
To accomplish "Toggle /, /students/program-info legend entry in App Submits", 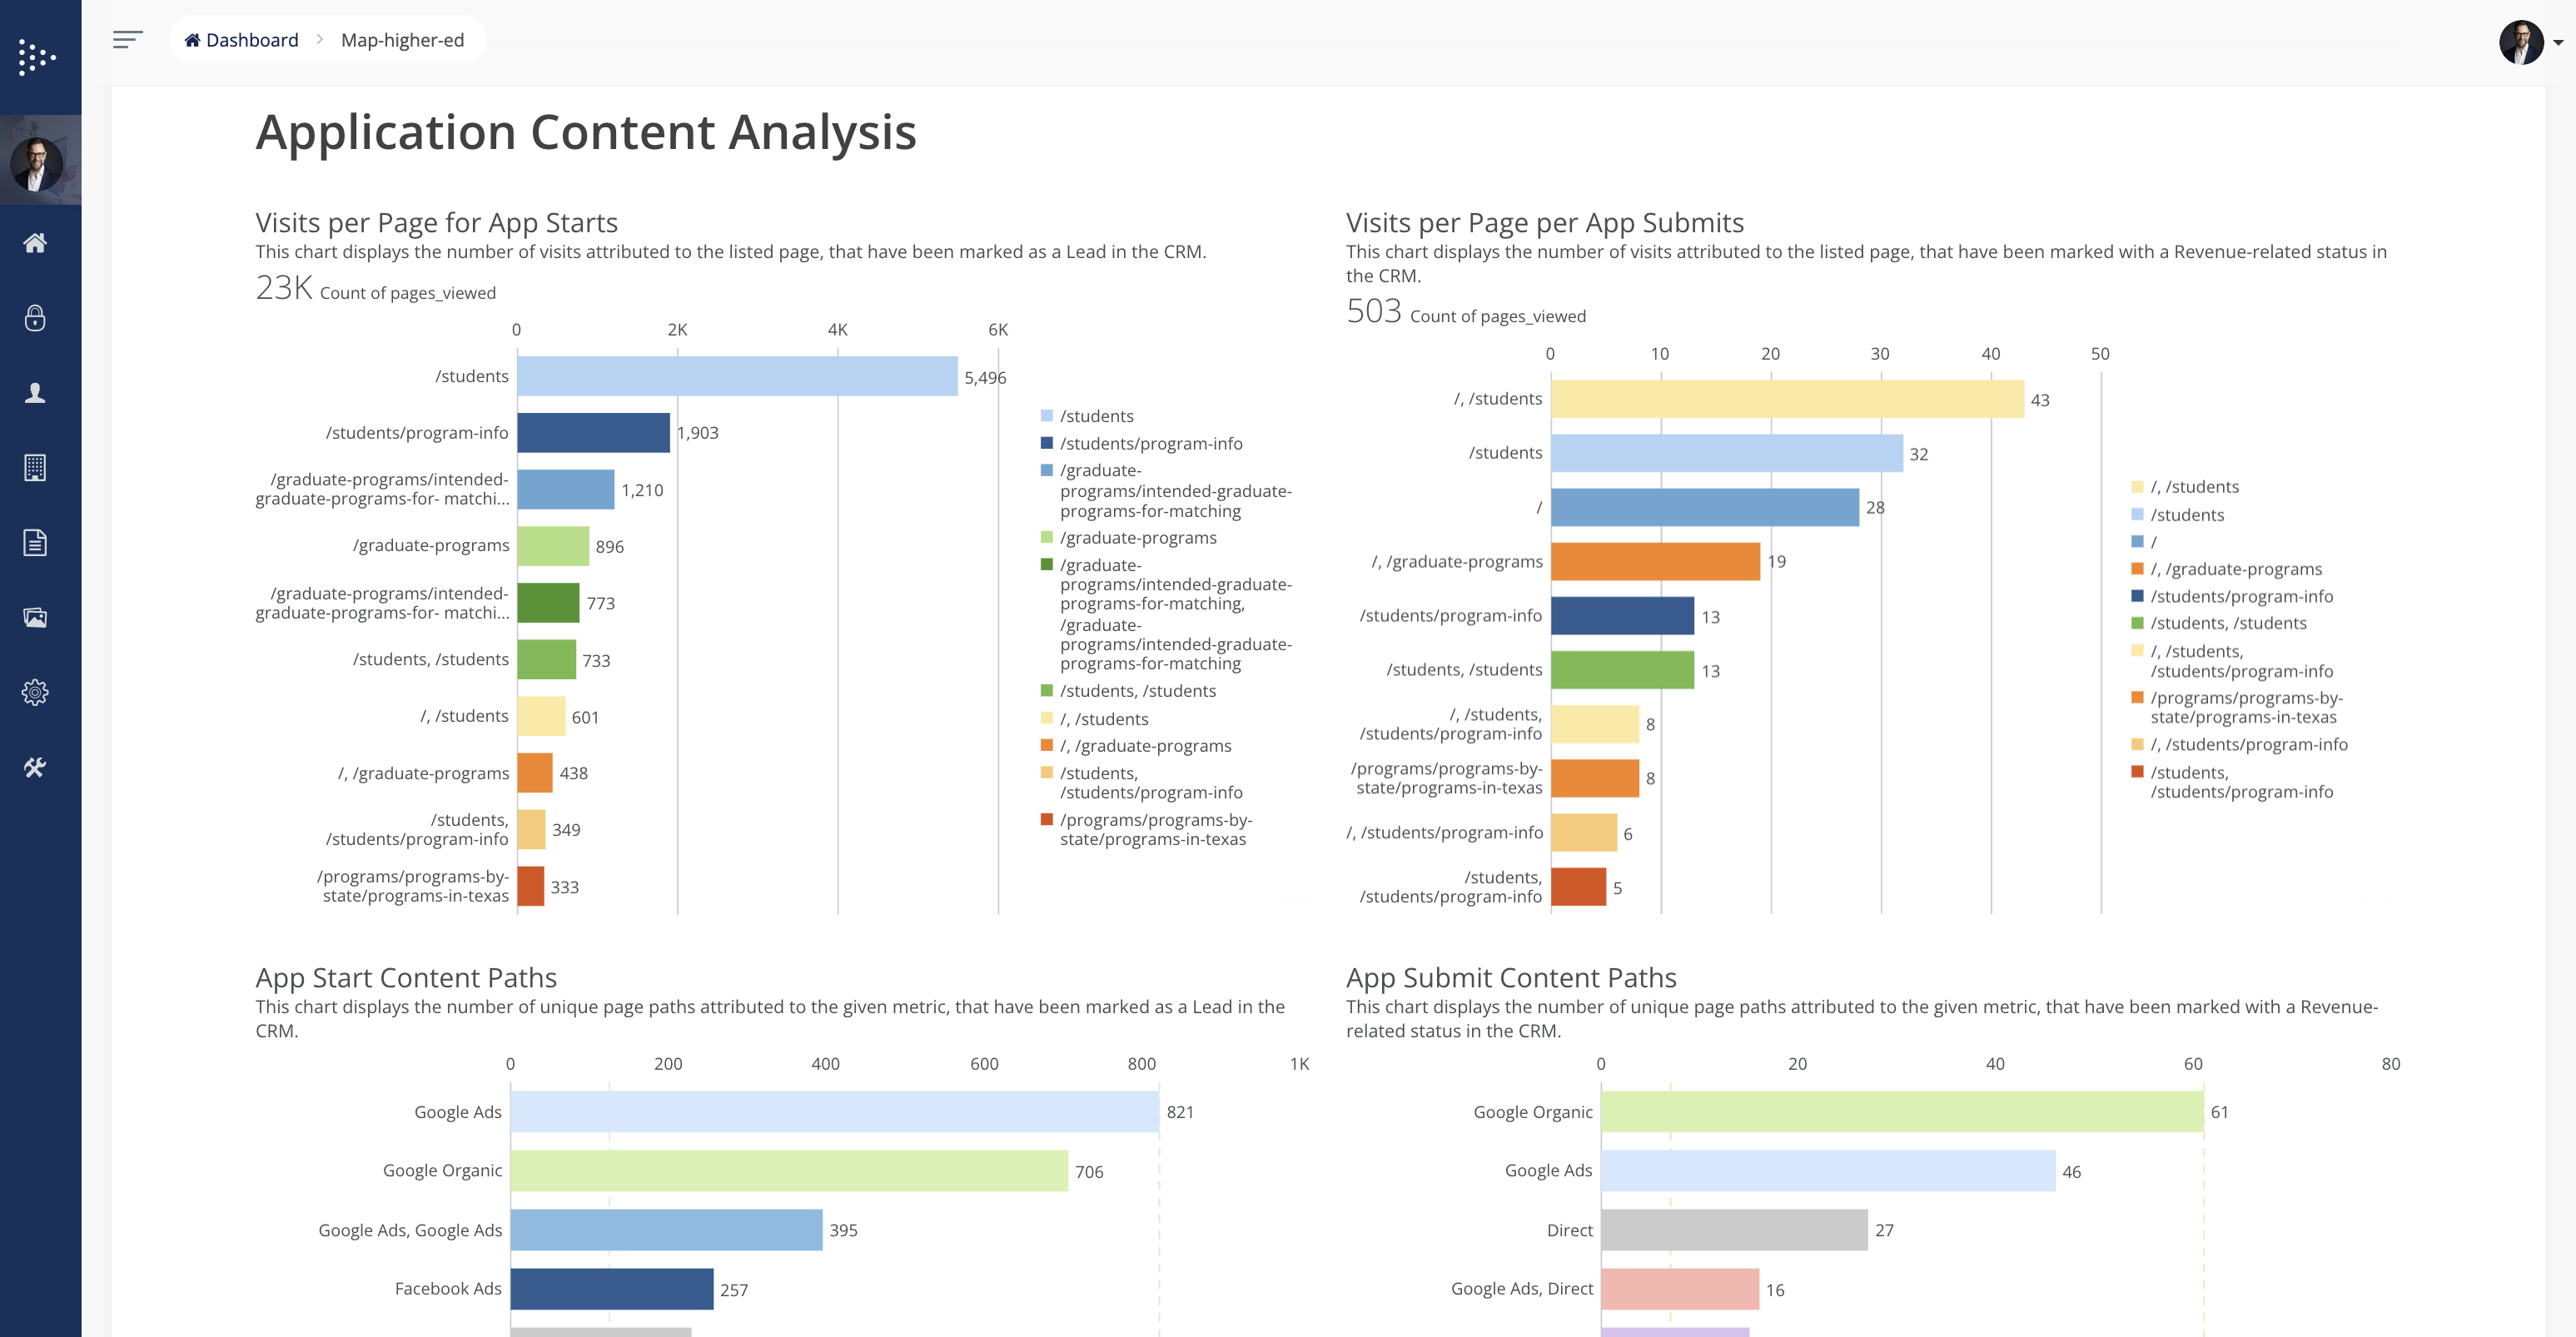I will (x=2239, y=744).
